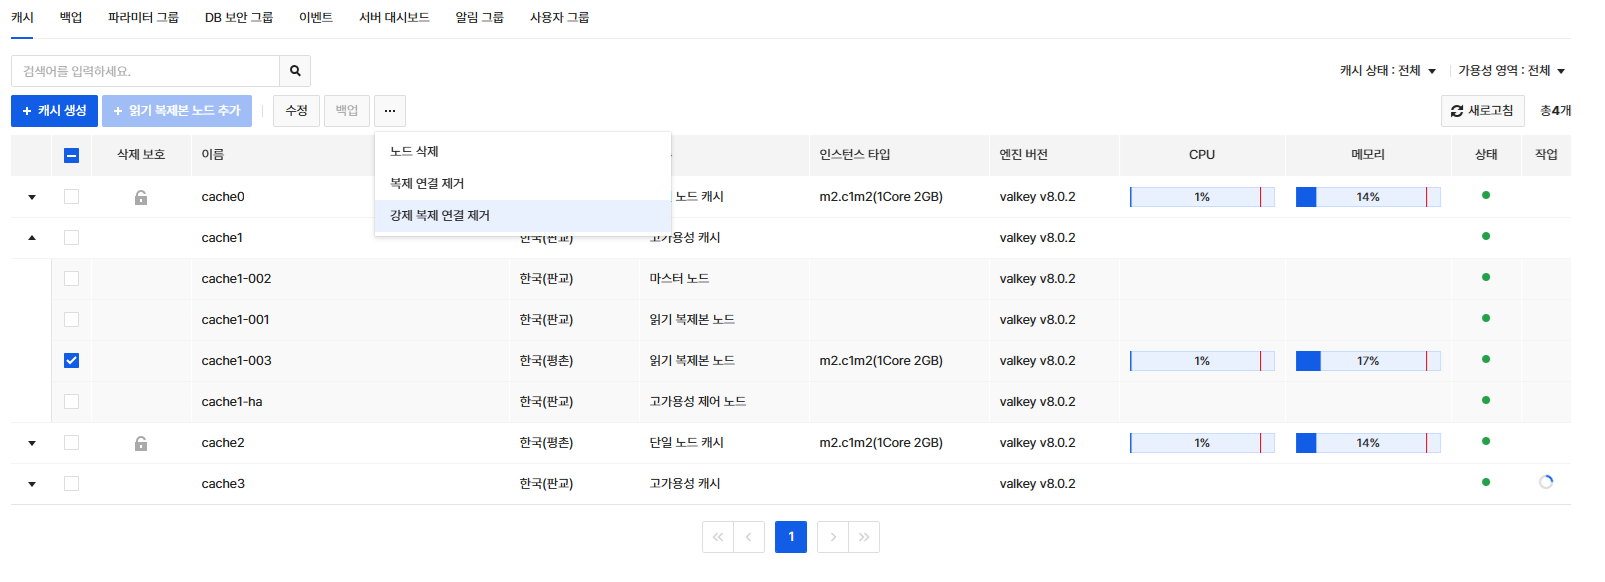Toggle the select-all header checkbox
This screenshot has width=1605, height=582.
pyautogui.click(x=71, y=155)
